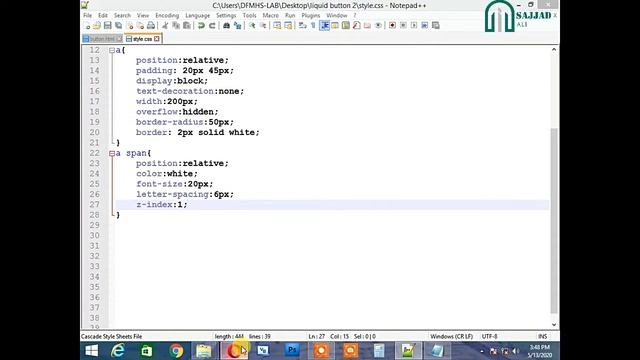Open the User Defined Language icon

[335, 25]
